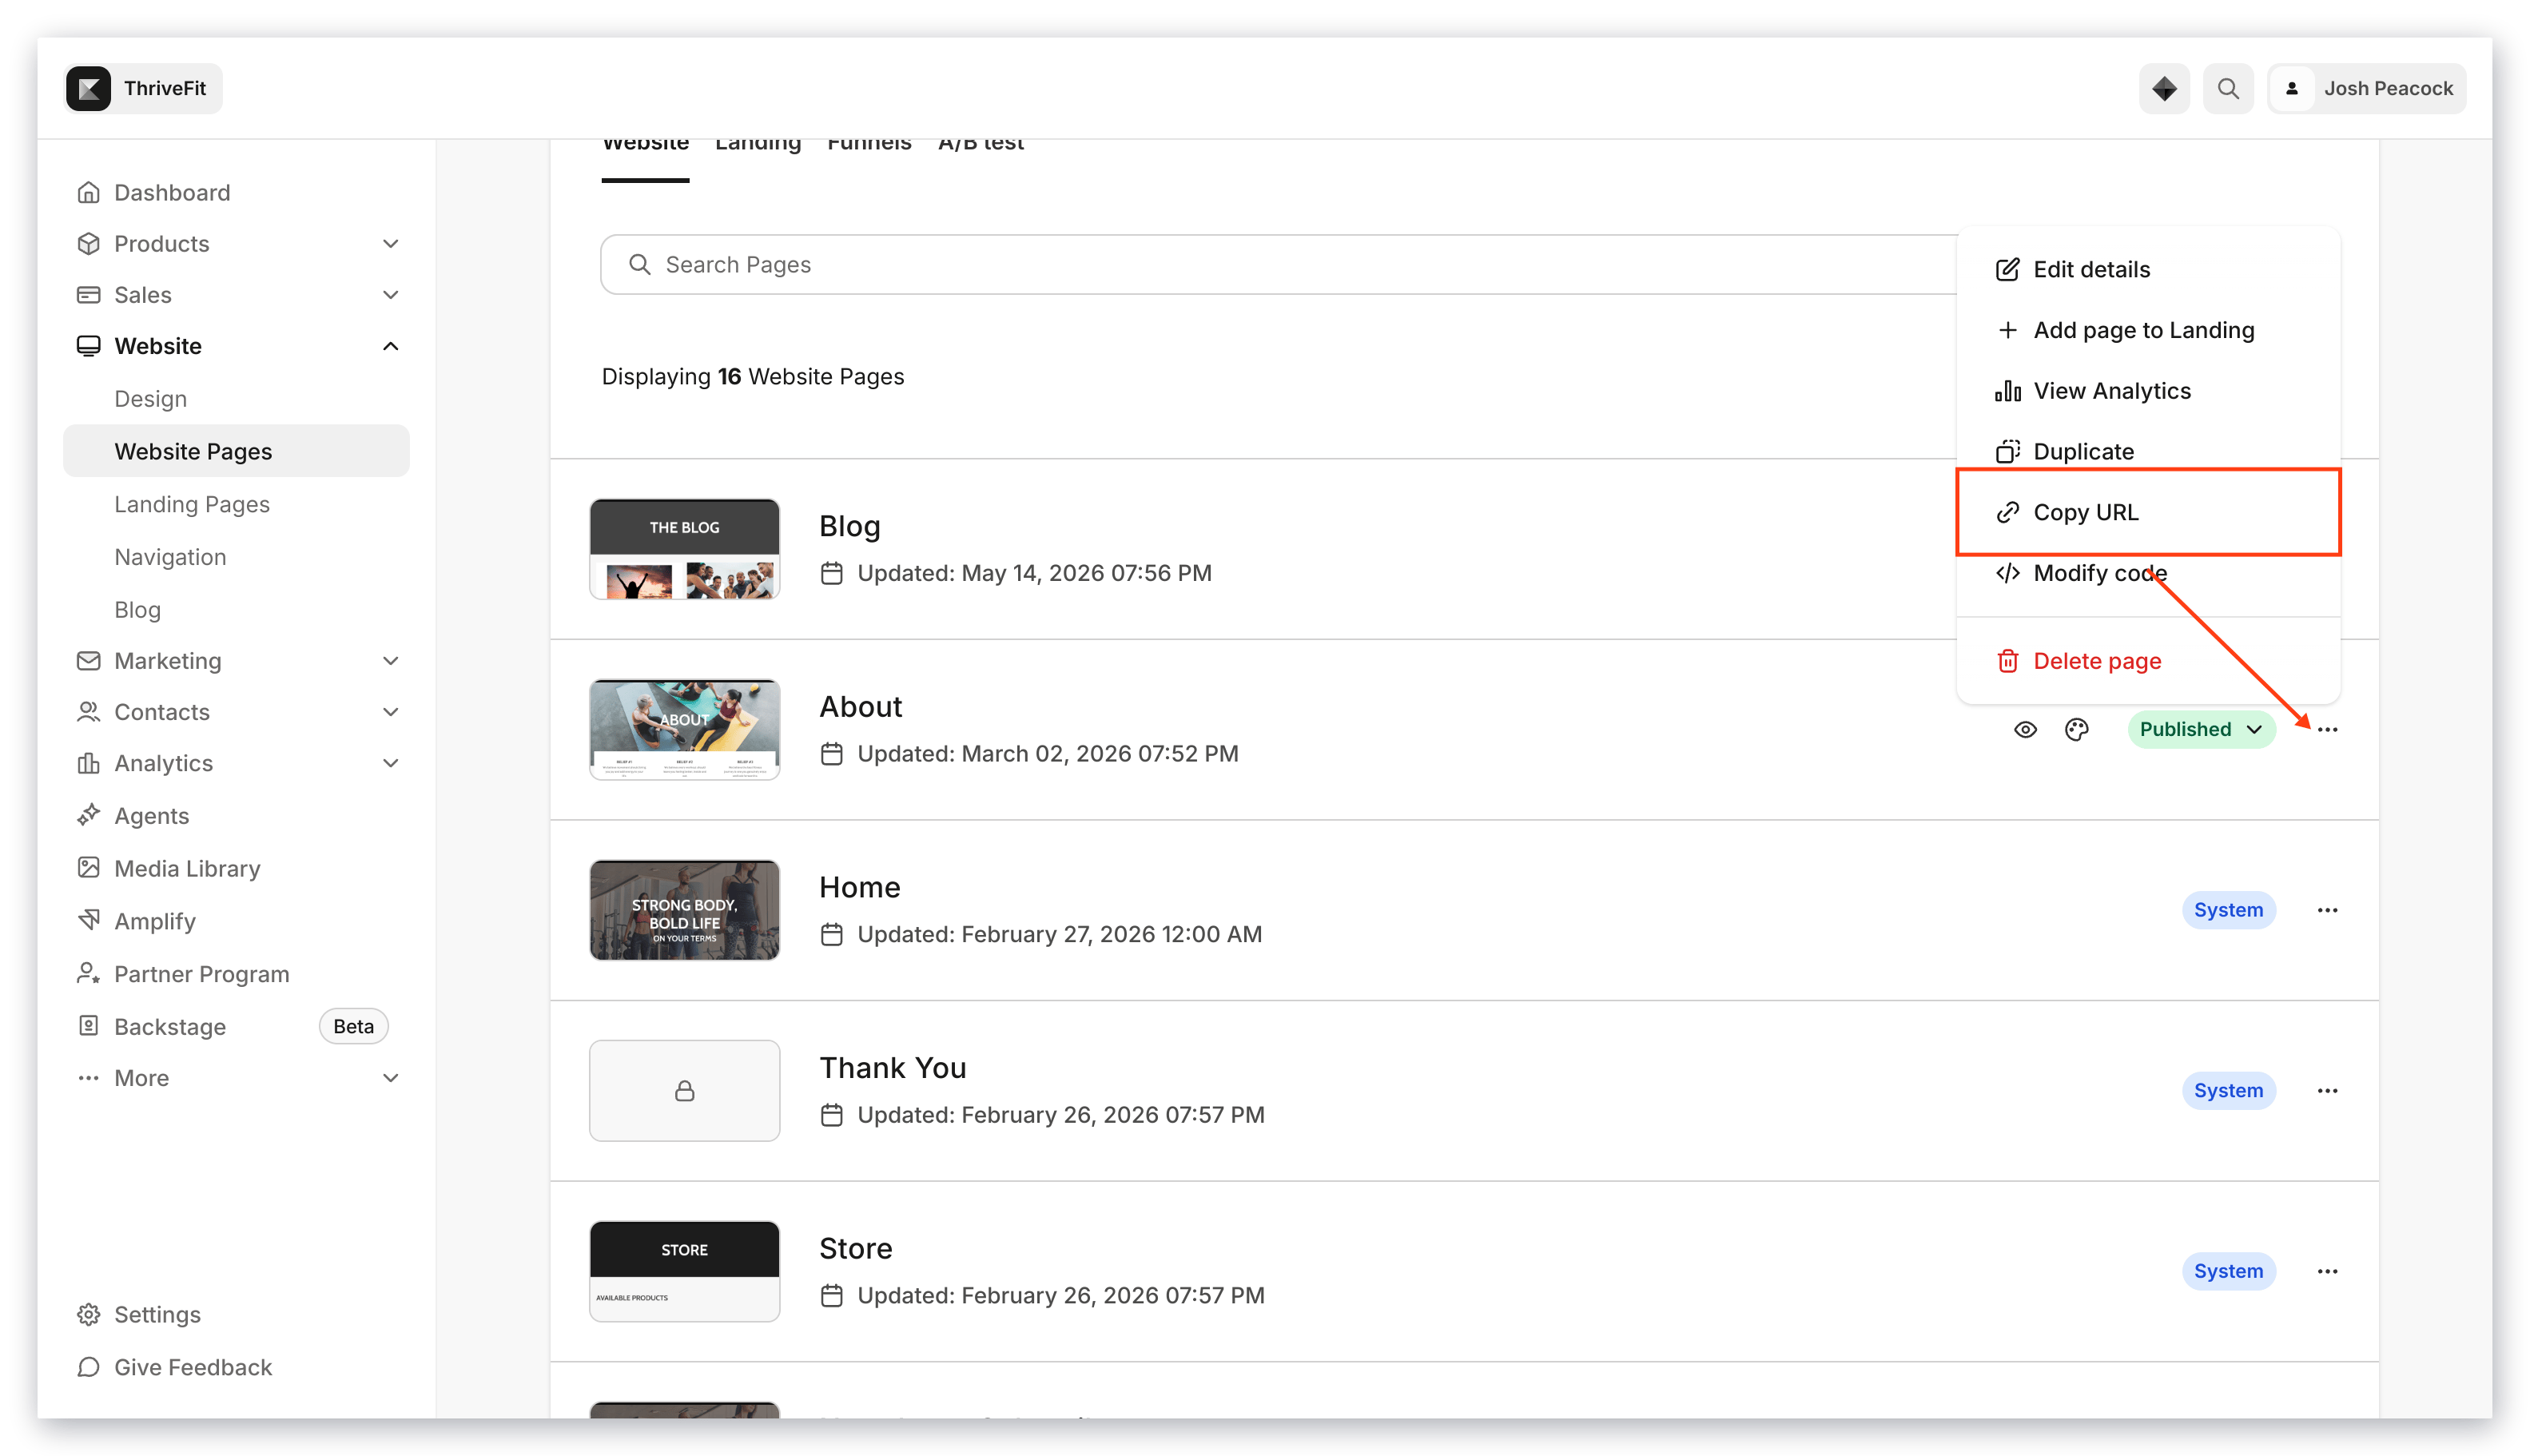Screen dimensions: 2530x1456
Task: Click the Contacts people icon
Action: coord(89,711)
